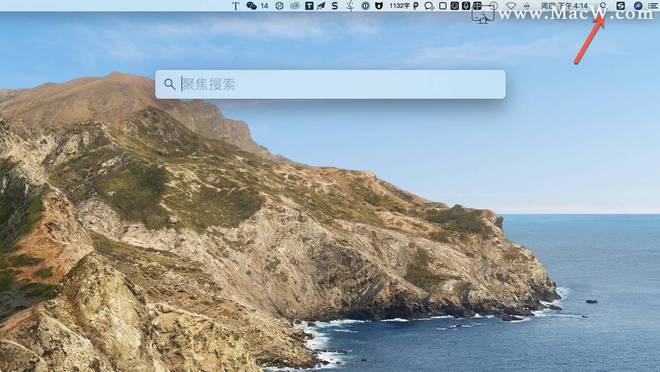This screenshot has width=660, height=372.
Task: Open the Wi-Fi status menu
Action: point(511,5)
